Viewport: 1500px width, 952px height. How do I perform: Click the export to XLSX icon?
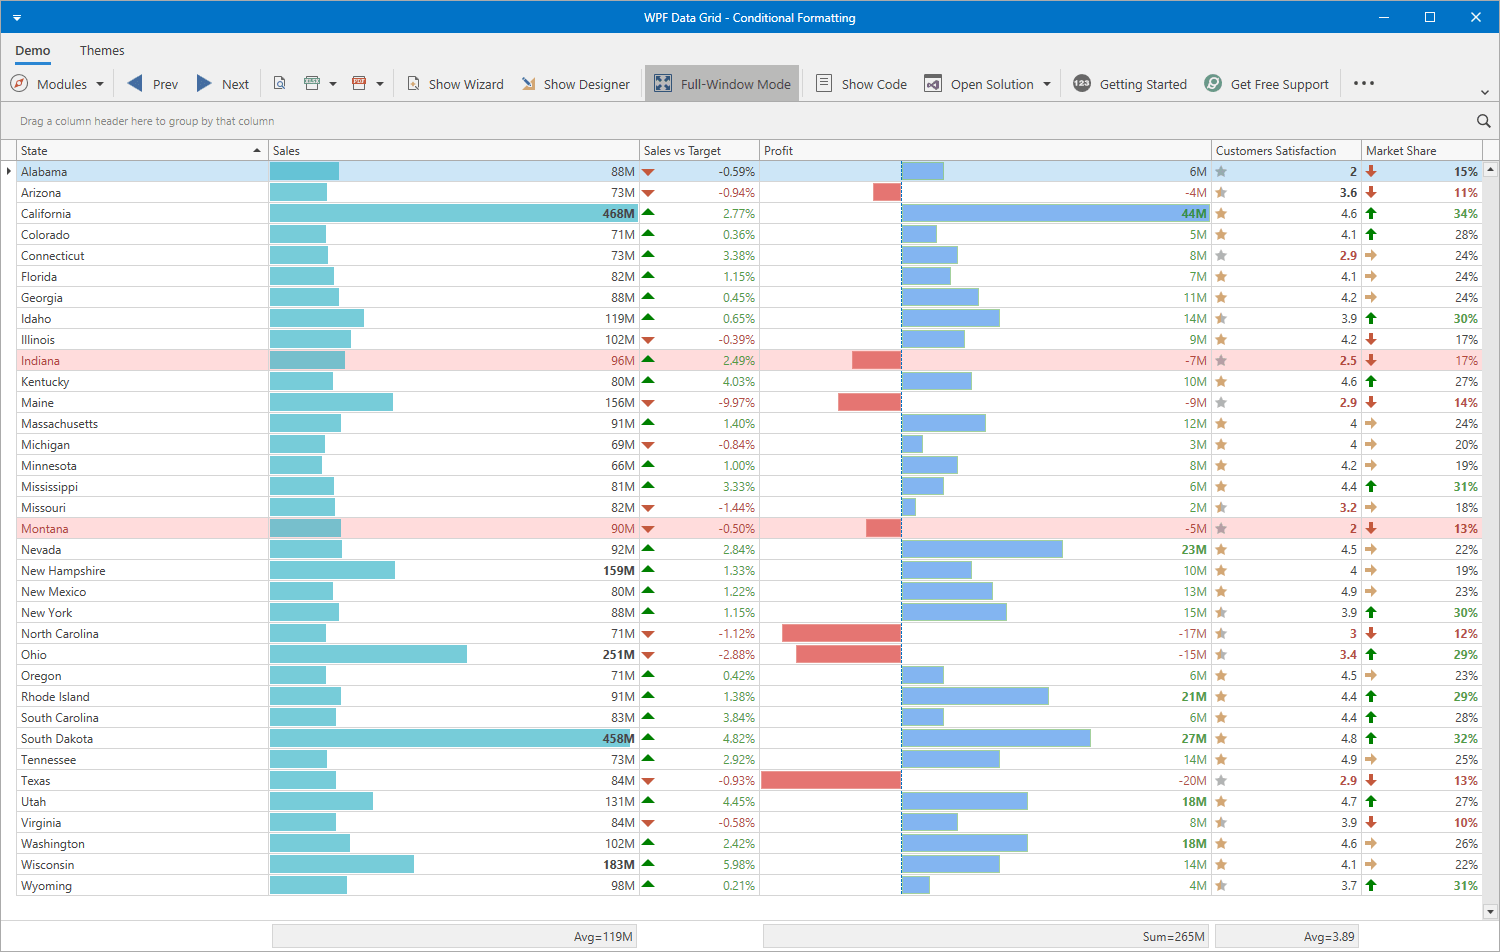pyautogui.click(x=312, y=84)
